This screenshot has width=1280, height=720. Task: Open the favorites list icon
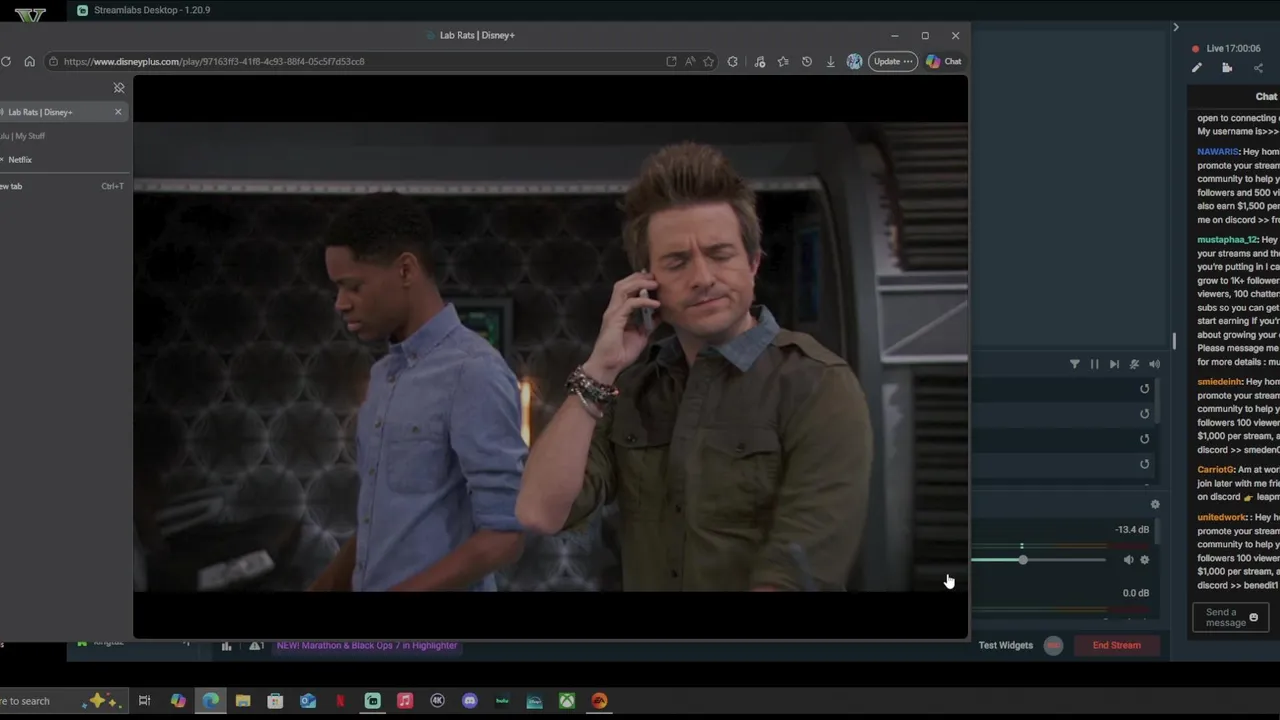[x=783, y=61]
